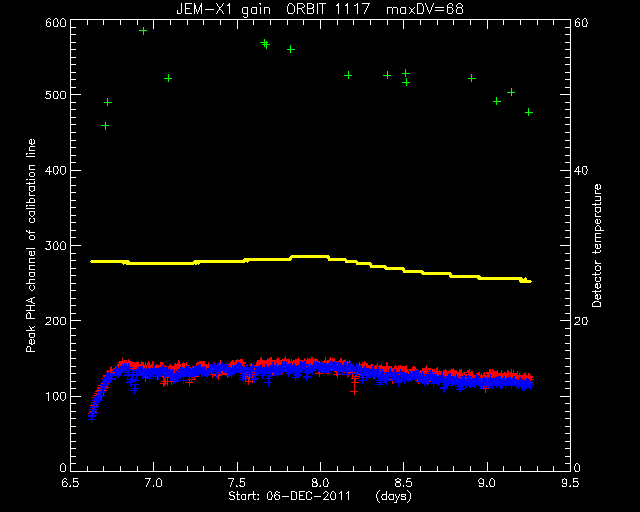This screenshot has width=640, height=512.
Task: Click the 'Detector temperature' right axis label
Action: [597, 246]
